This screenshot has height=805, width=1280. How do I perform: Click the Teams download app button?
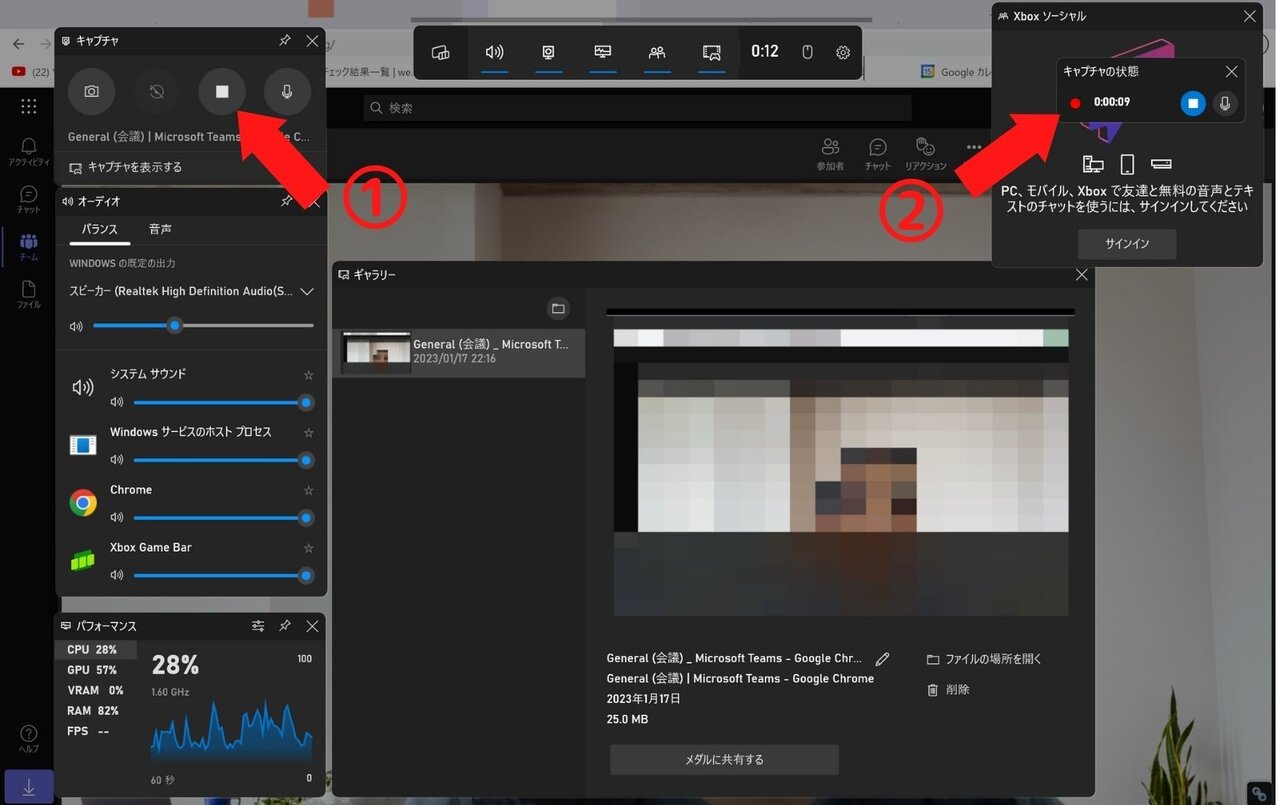pos(28,787)
